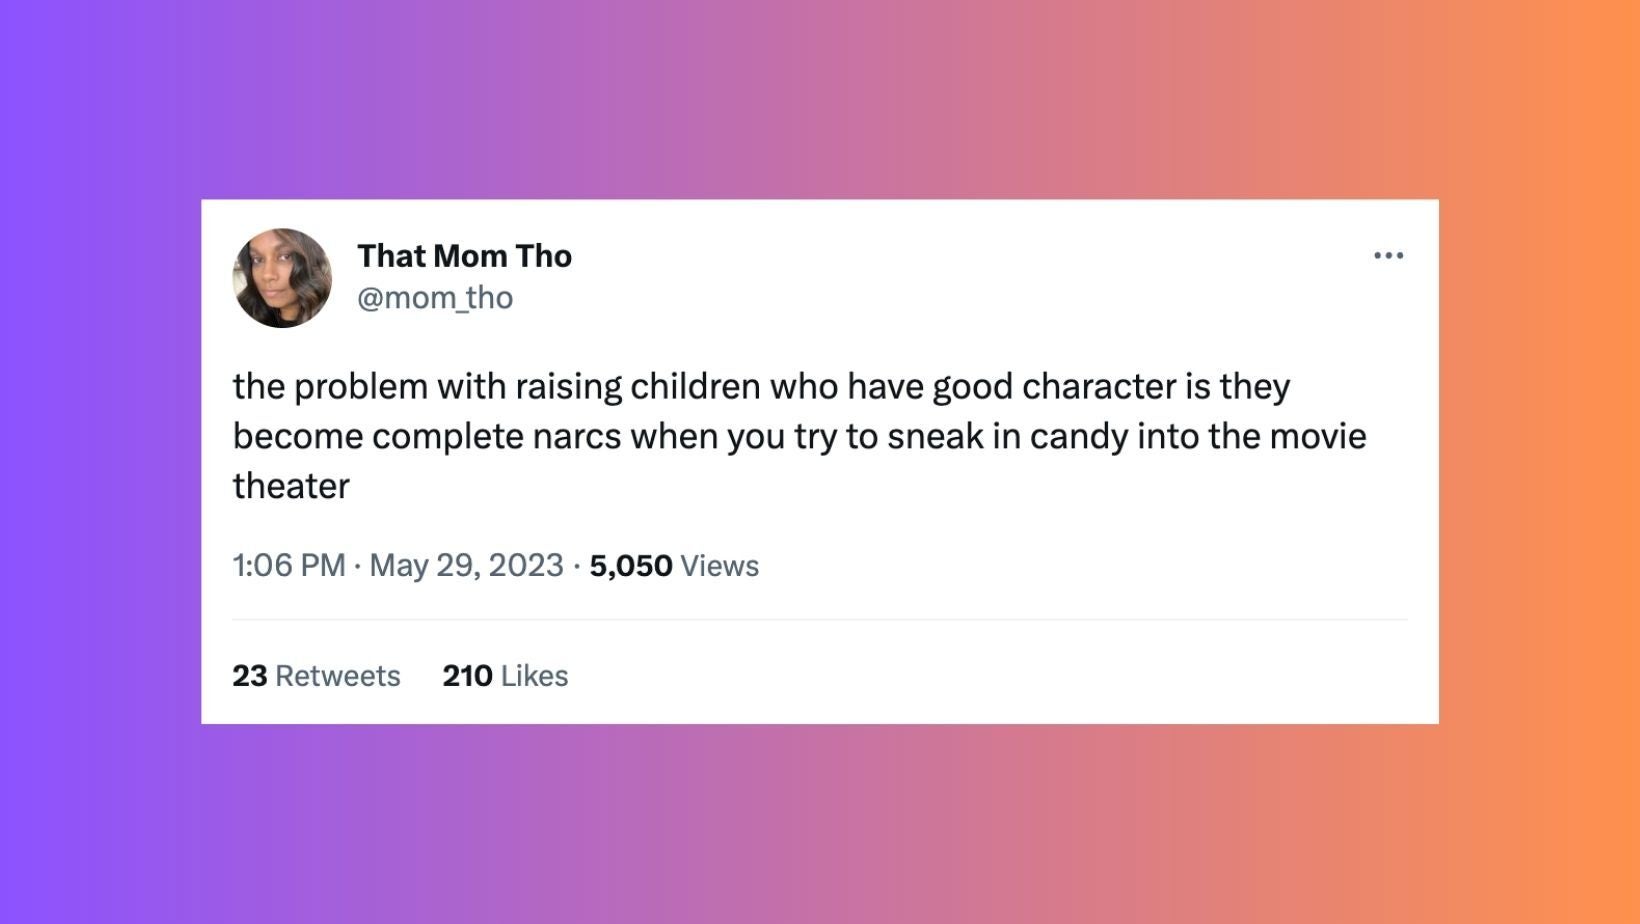Click the profile avatar photo
Screen dimensions: 1640x924
(x=282, y=278)
